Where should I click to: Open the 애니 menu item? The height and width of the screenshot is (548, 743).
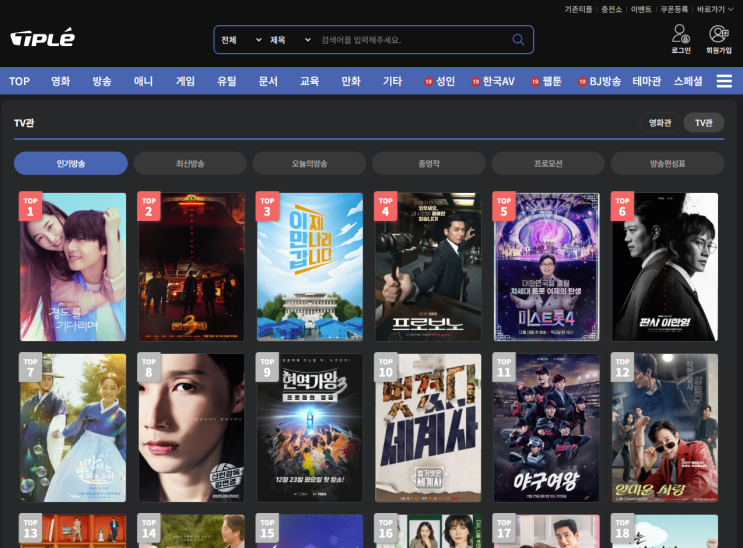tap(143, 81)
